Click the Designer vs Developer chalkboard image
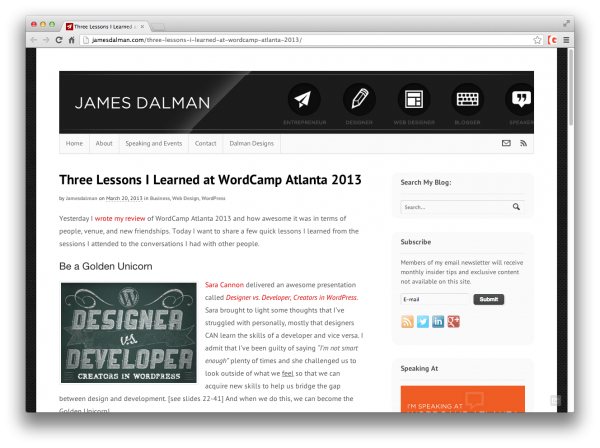Viewport: 600px width, 448px height. pos(129,332)
